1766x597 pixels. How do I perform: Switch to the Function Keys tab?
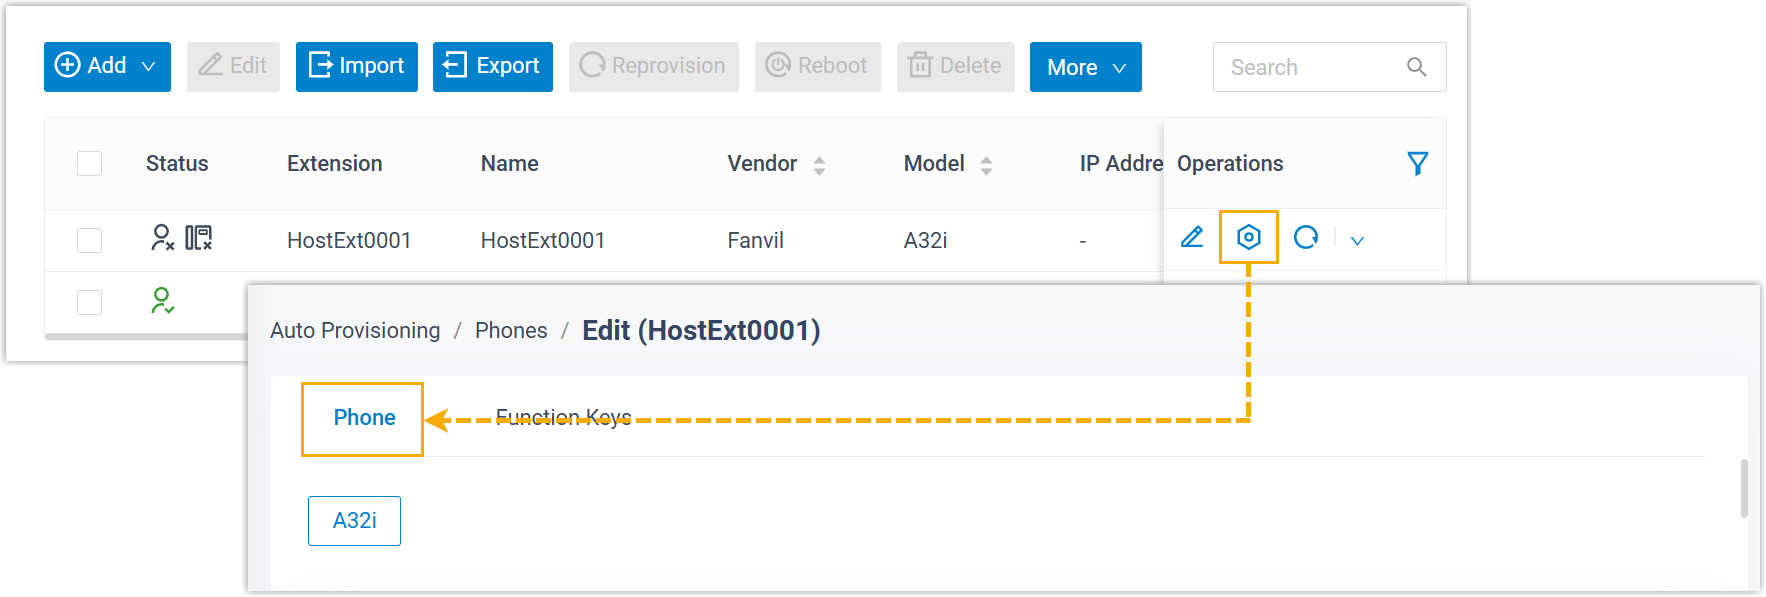[x=563, y=417]
